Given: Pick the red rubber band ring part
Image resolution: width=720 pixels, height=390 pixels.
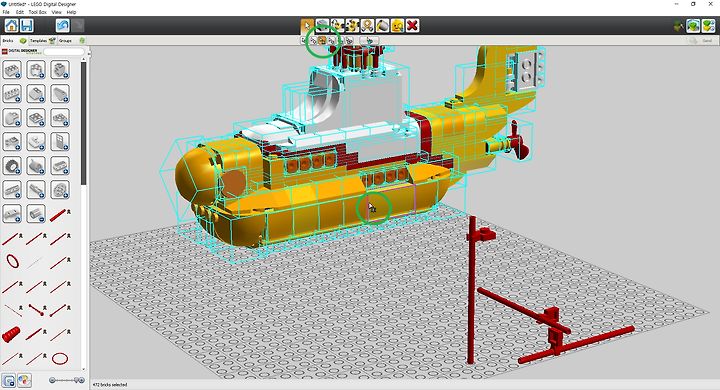Looking at the screenshot, I should pos(12,262).
